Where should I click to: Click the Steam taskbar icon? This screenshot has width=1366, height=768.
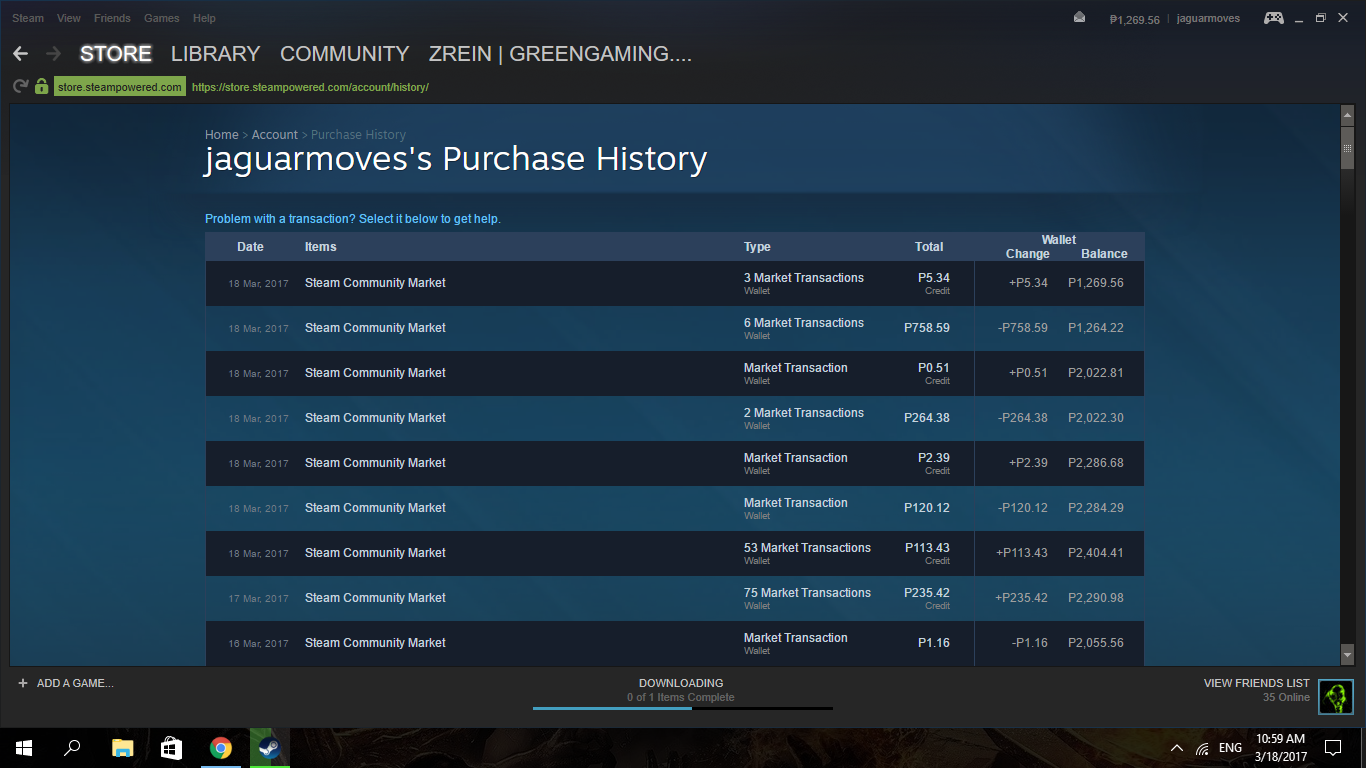[x=270, y=747]
